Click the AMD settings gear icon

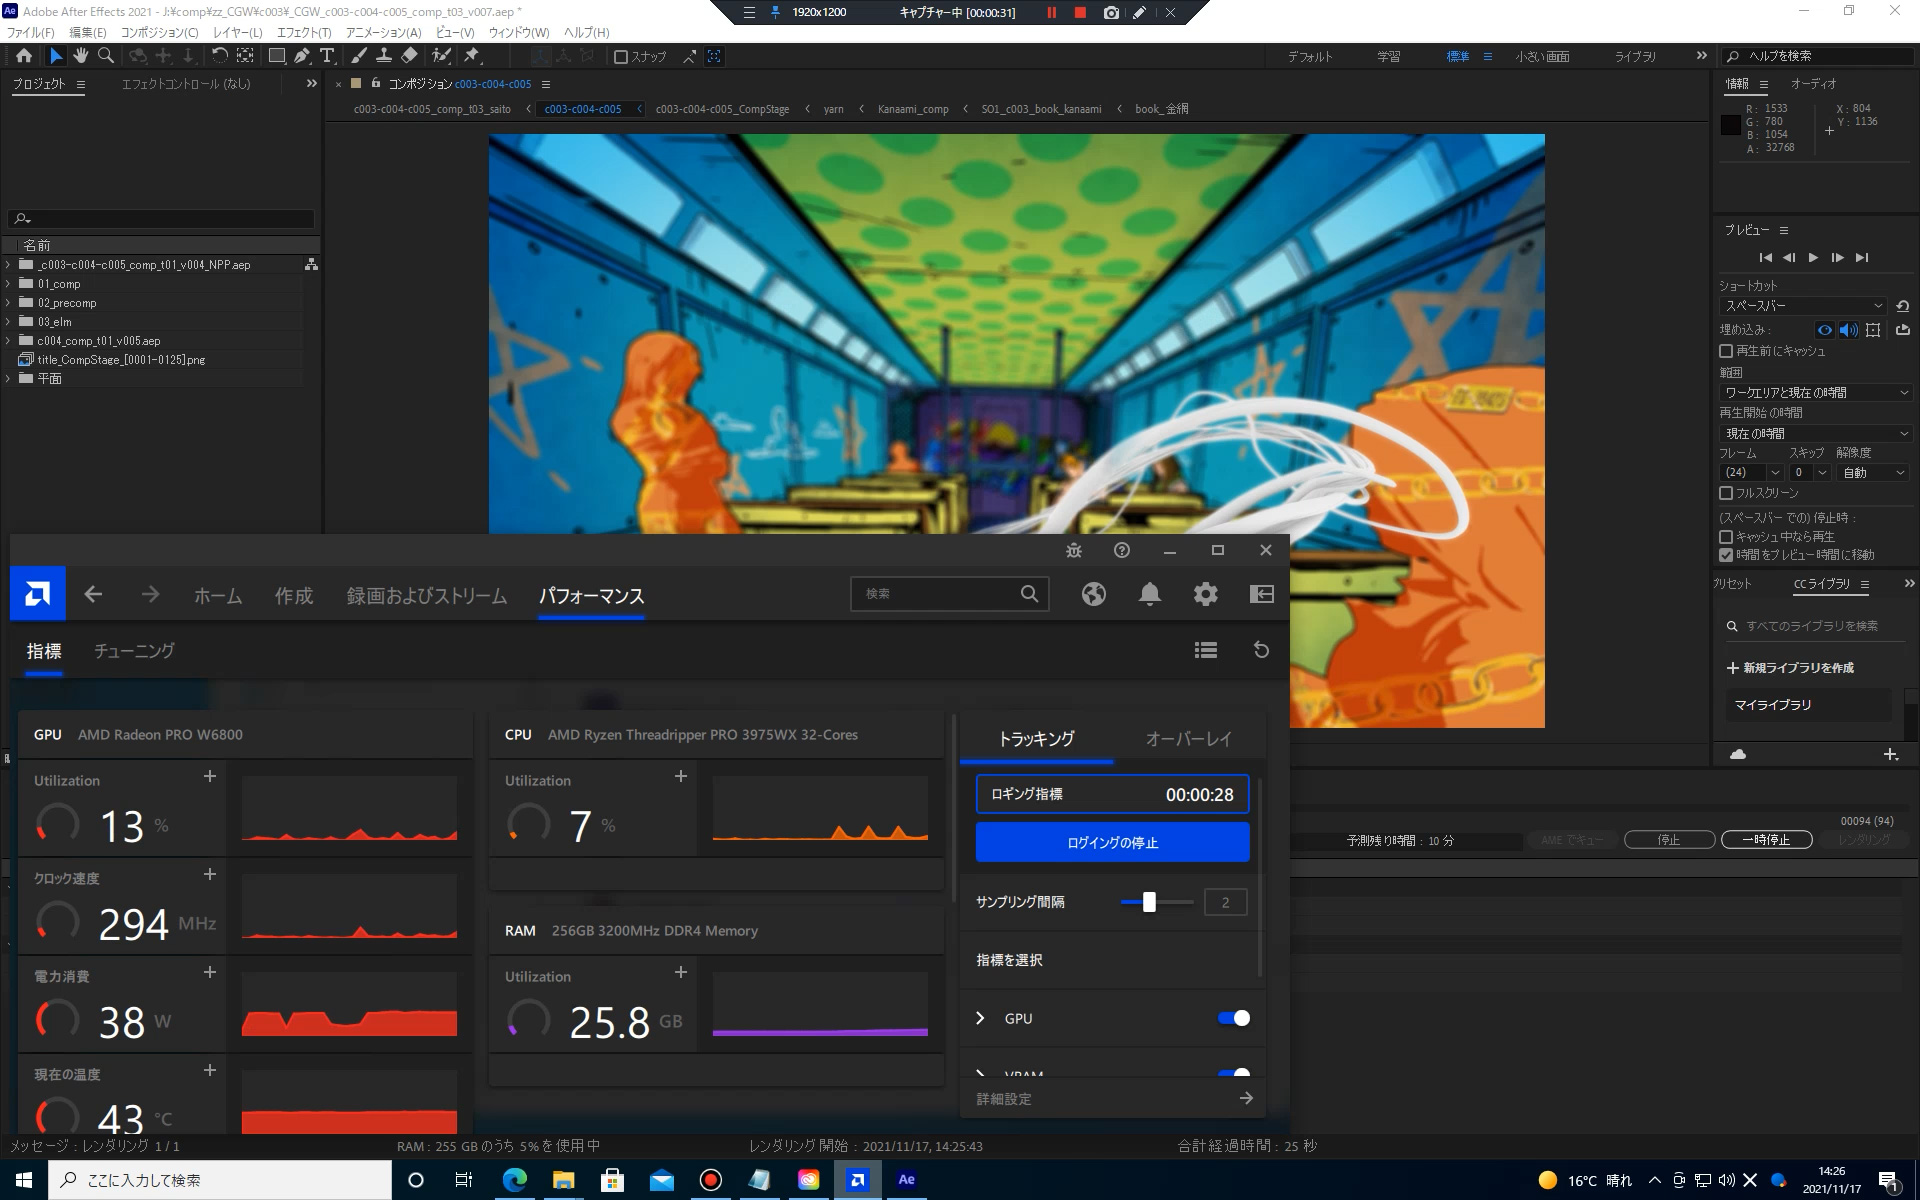(1205, 594)
